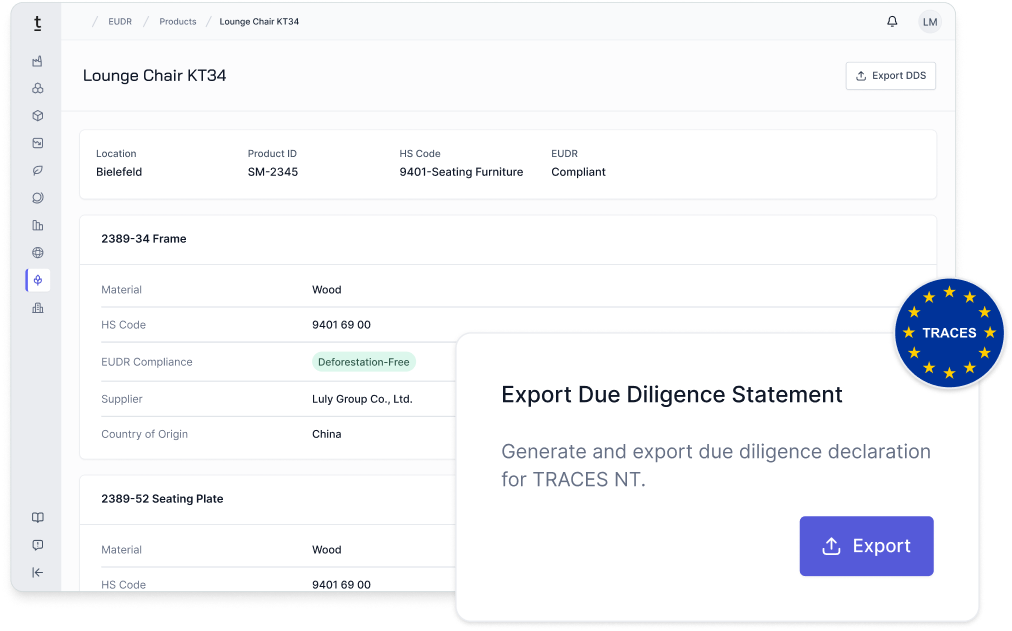Open the documentation book icon
The width and height of the screenshot is (1012, 631).
[x=37, y=517]
